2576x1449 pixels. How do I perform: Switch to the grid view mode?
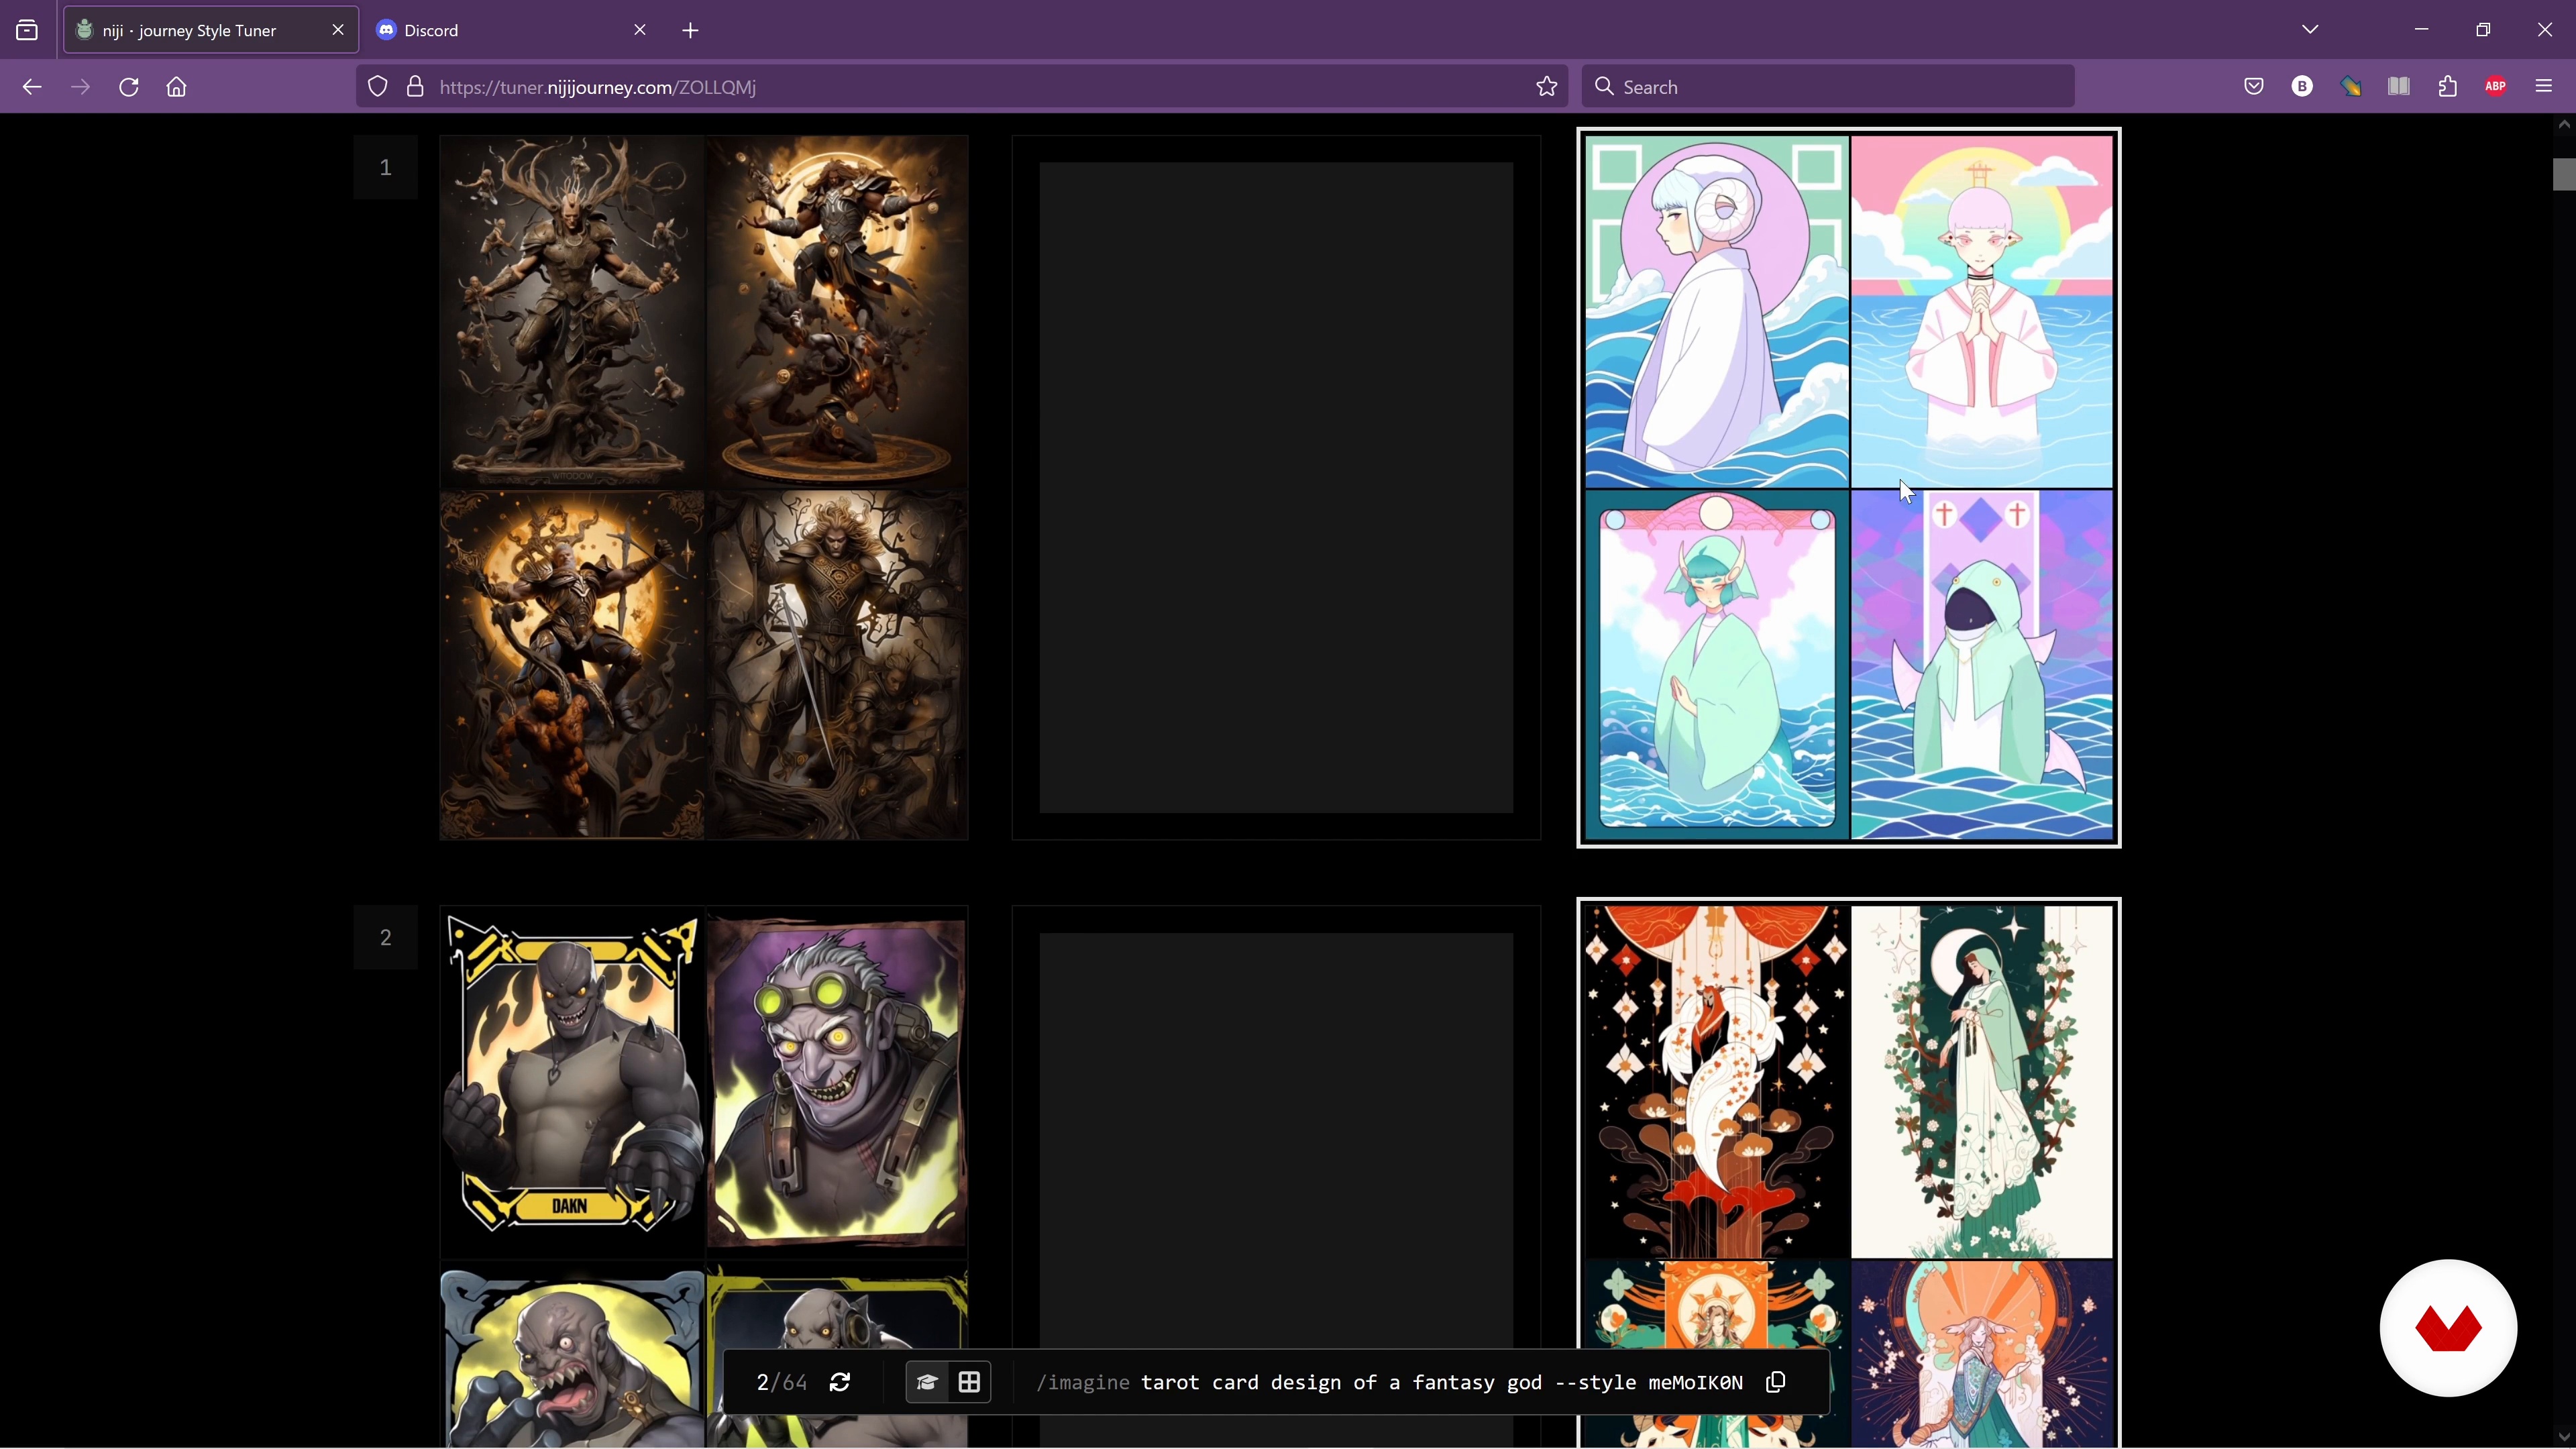pyautogui.click(x=969, y=1382)
